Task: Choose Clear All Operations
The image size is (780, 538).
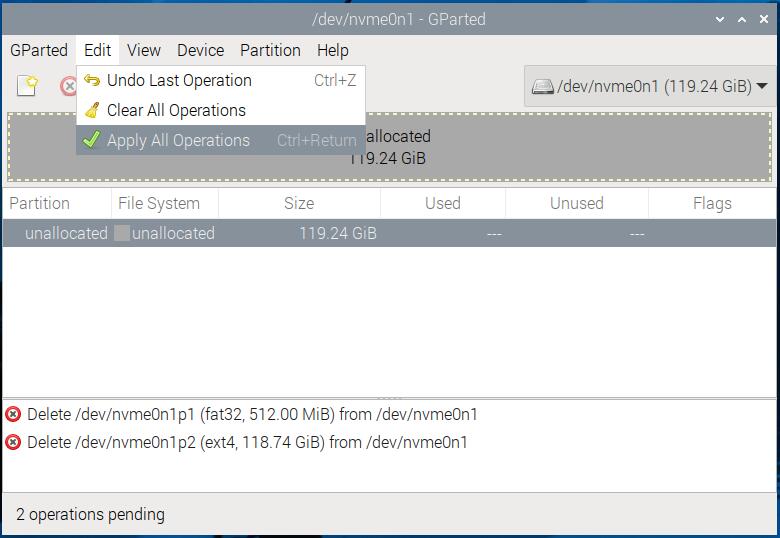Action: pos(221,110)
